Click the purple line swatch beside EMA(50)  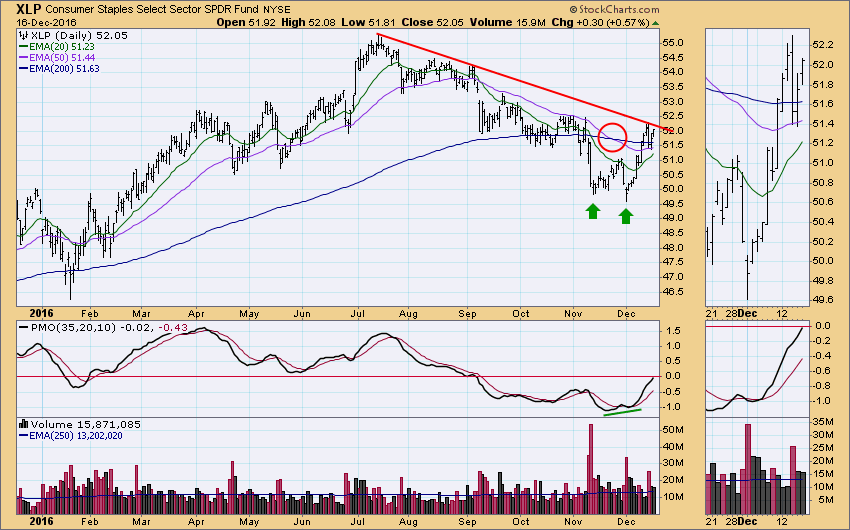[x=23, y=57]
